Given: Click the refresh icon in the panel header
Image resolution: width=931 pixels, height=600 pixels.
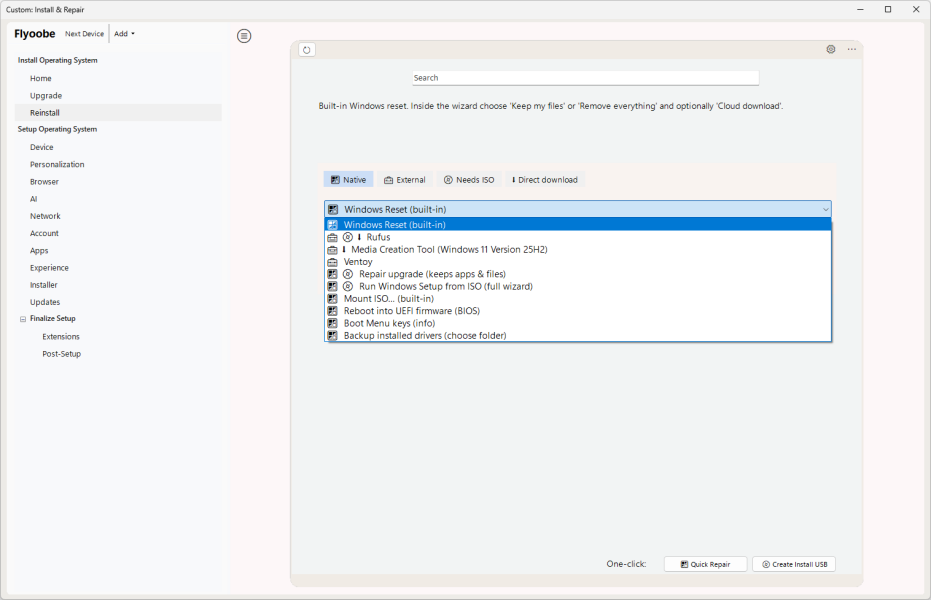Looking at the screenshot, I should tap(307, 50).
